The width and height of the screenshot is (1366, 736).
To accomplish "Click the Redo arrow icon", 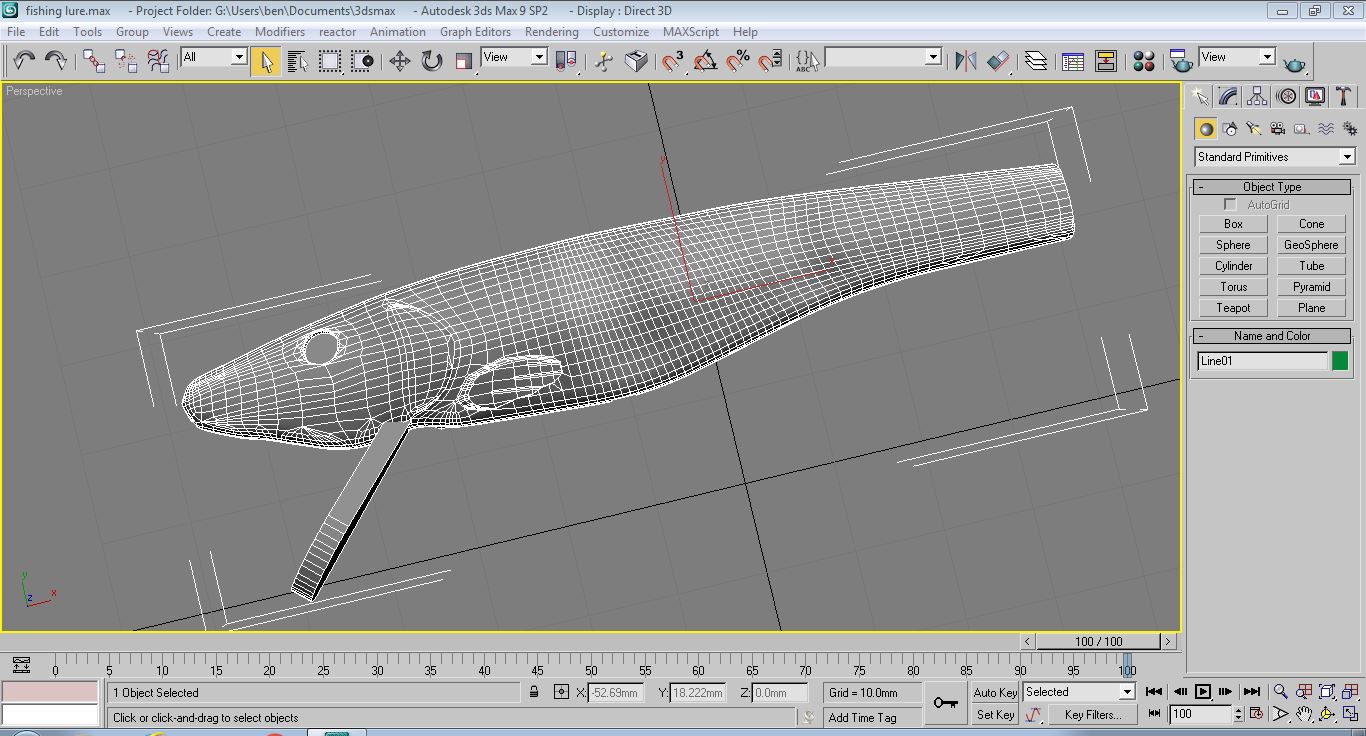I will click(x=56, y=61).
